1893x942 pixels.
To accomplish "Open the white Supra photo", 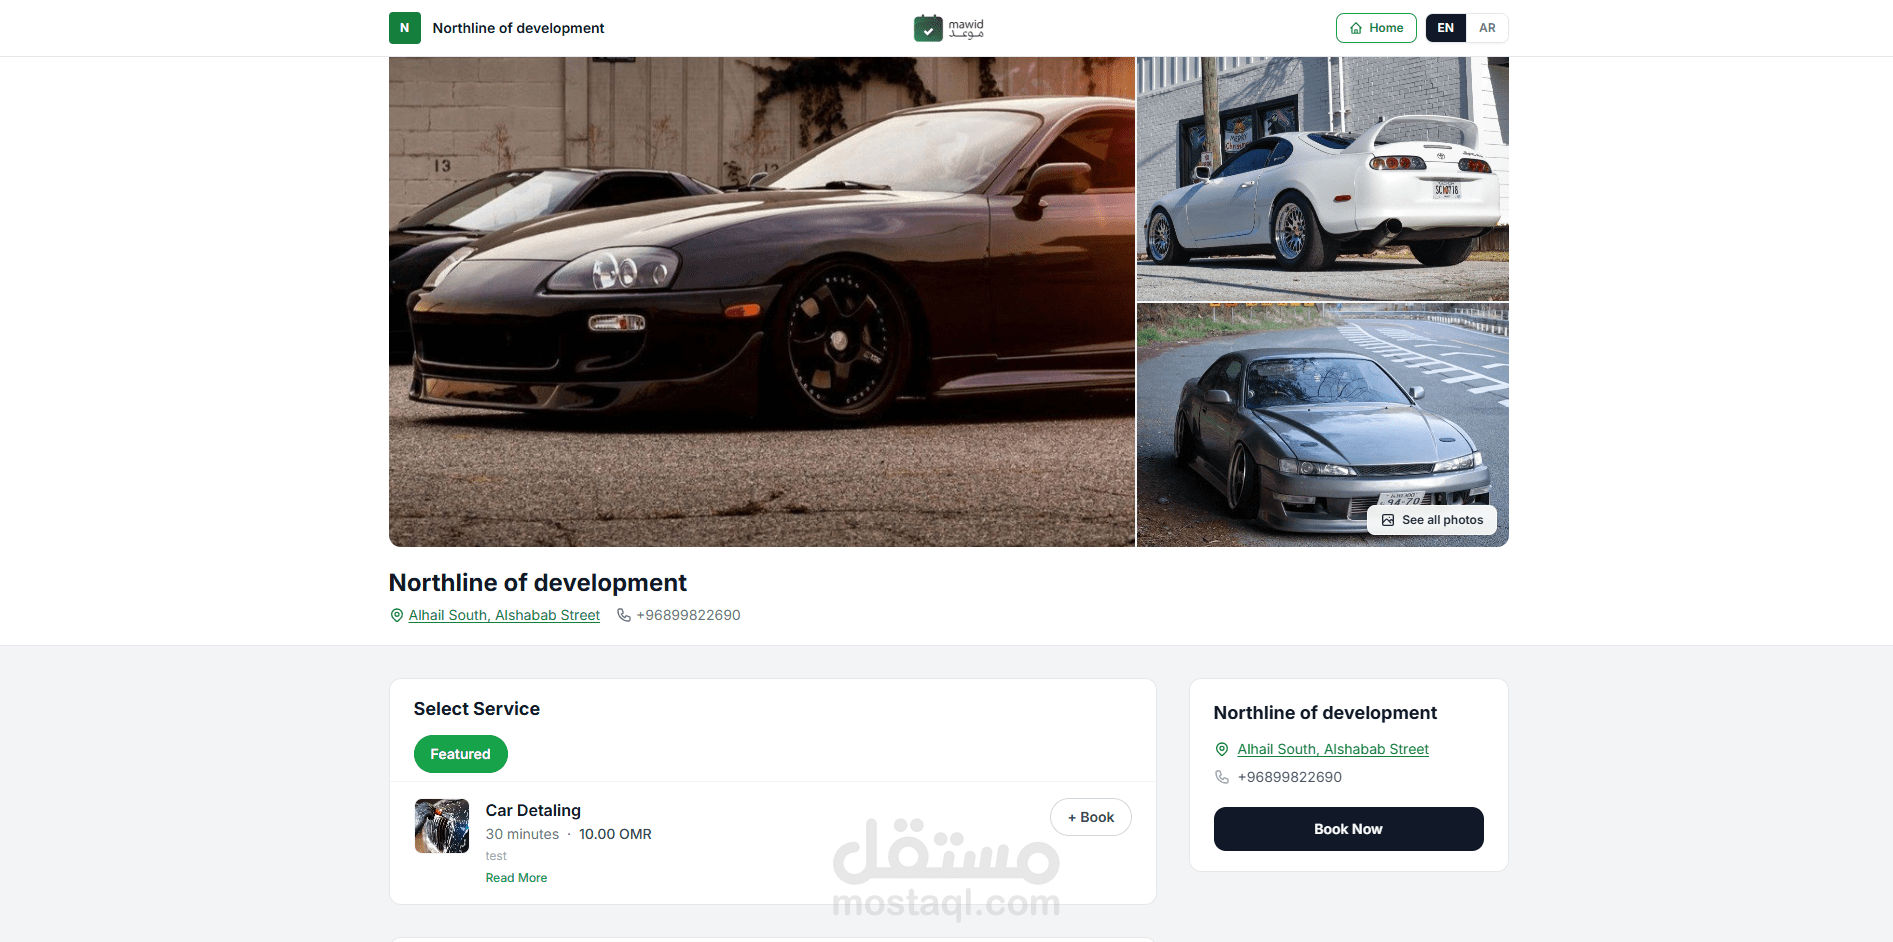I will [1323, 179].
